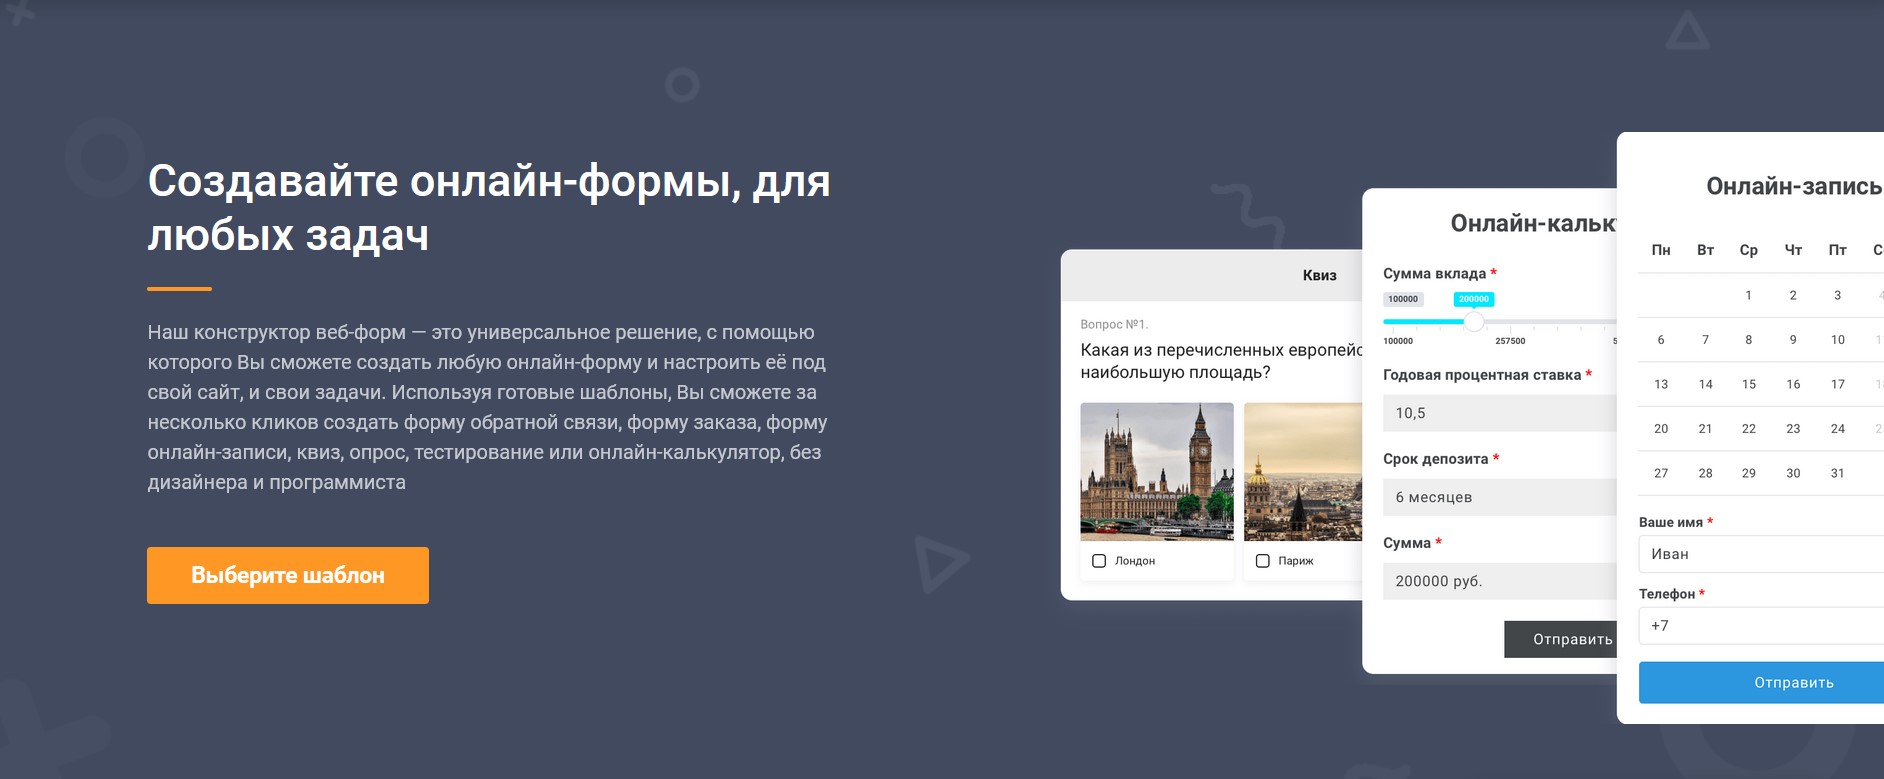The height and width of the screenshot is (779, 1884).
Task: Click the "Годовая процентная ставка" field with 10,5
Action: tap(1498, 413)
